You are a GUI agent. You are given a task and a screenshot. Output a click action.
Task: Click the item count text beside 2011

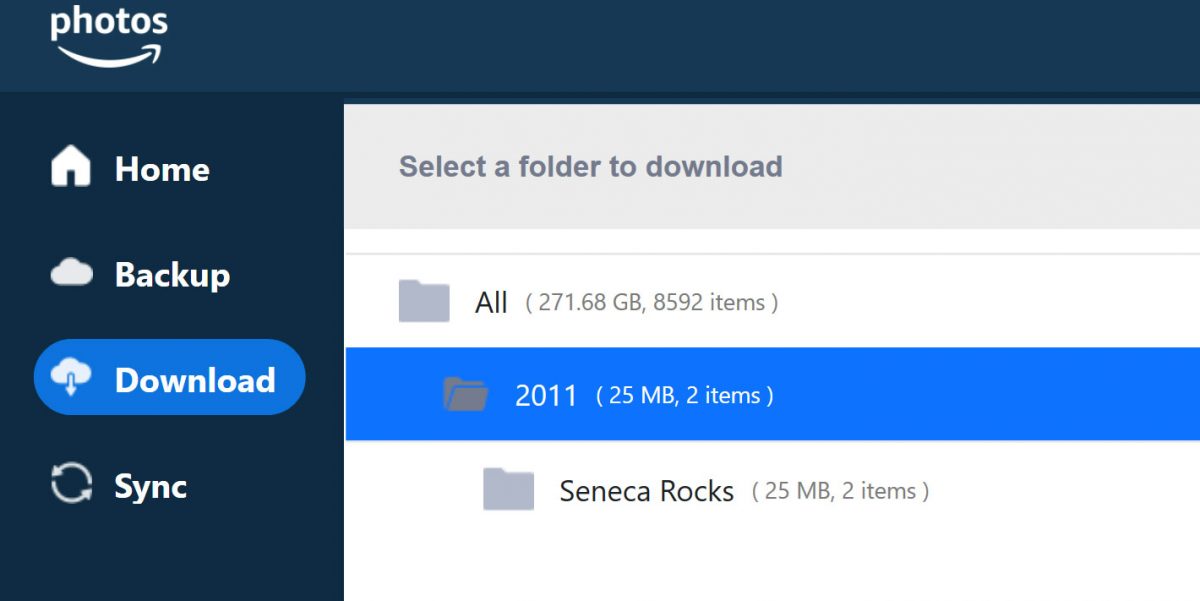coord(683,395)
